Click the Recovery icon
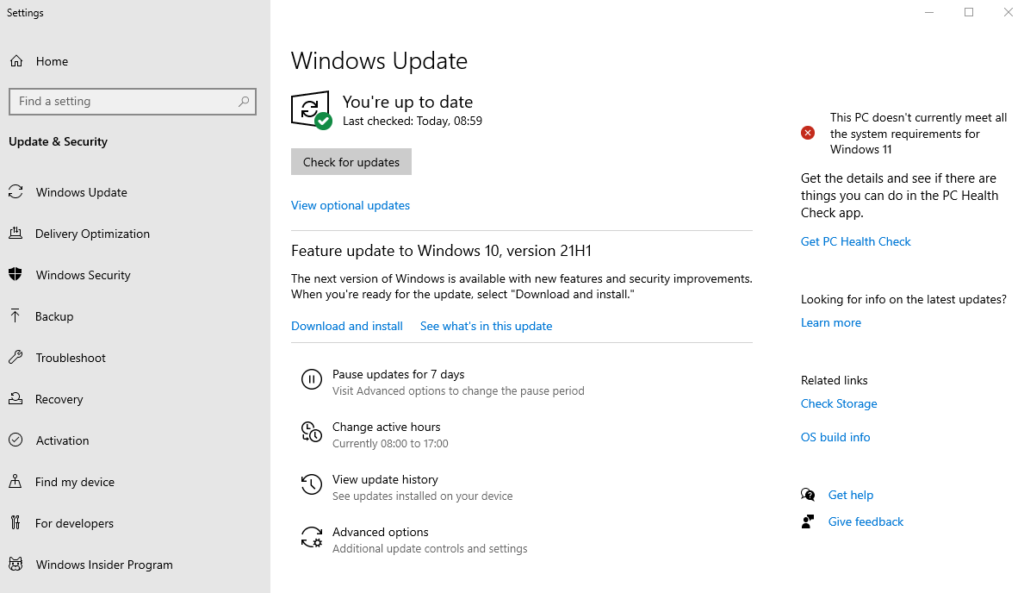 click(16, 398)
